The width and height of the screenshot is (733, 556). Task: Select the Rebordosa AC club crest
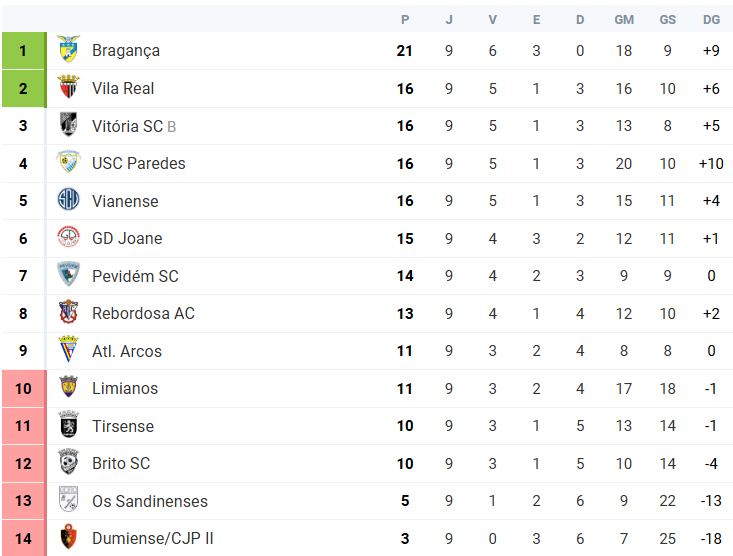(x=68, y=312)
